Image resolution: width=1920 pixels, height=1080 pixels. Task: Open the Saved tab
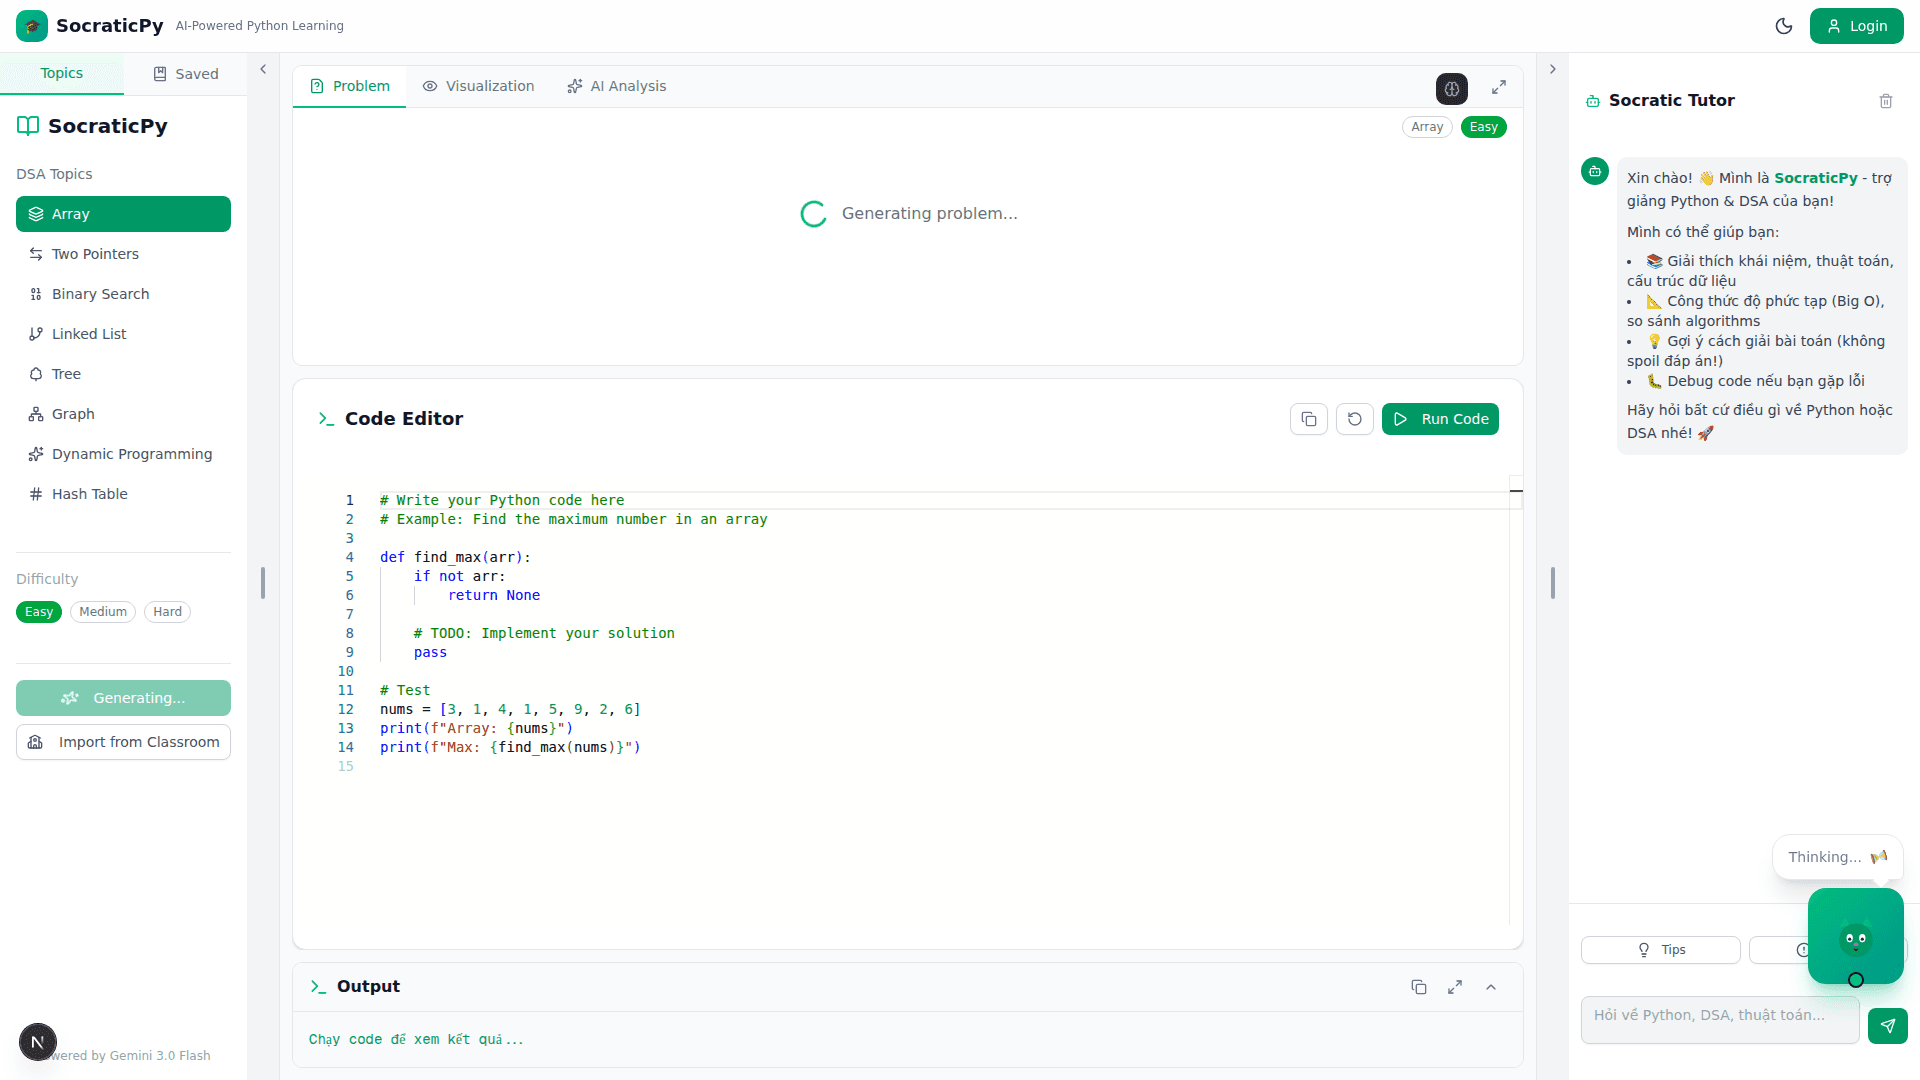185,74
